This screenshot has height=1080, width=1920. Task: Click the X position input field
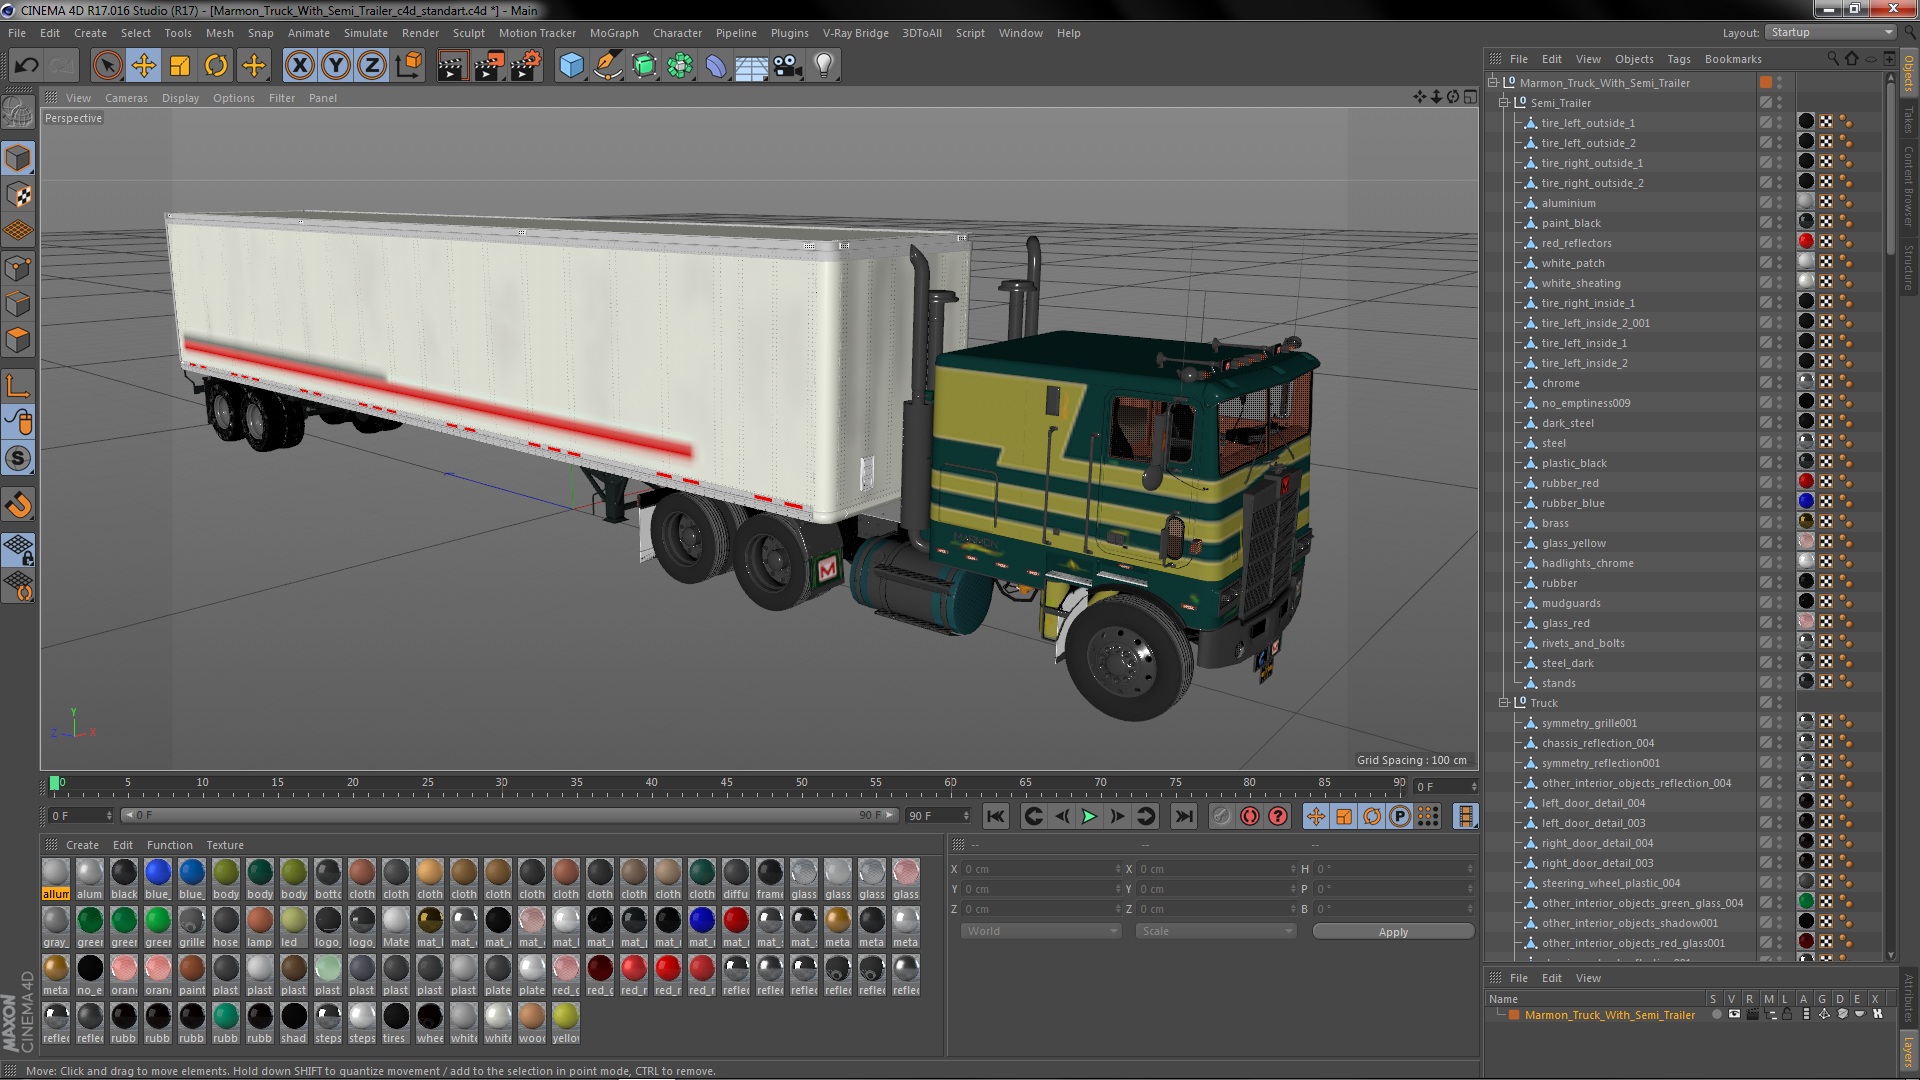click(1040, 869)
